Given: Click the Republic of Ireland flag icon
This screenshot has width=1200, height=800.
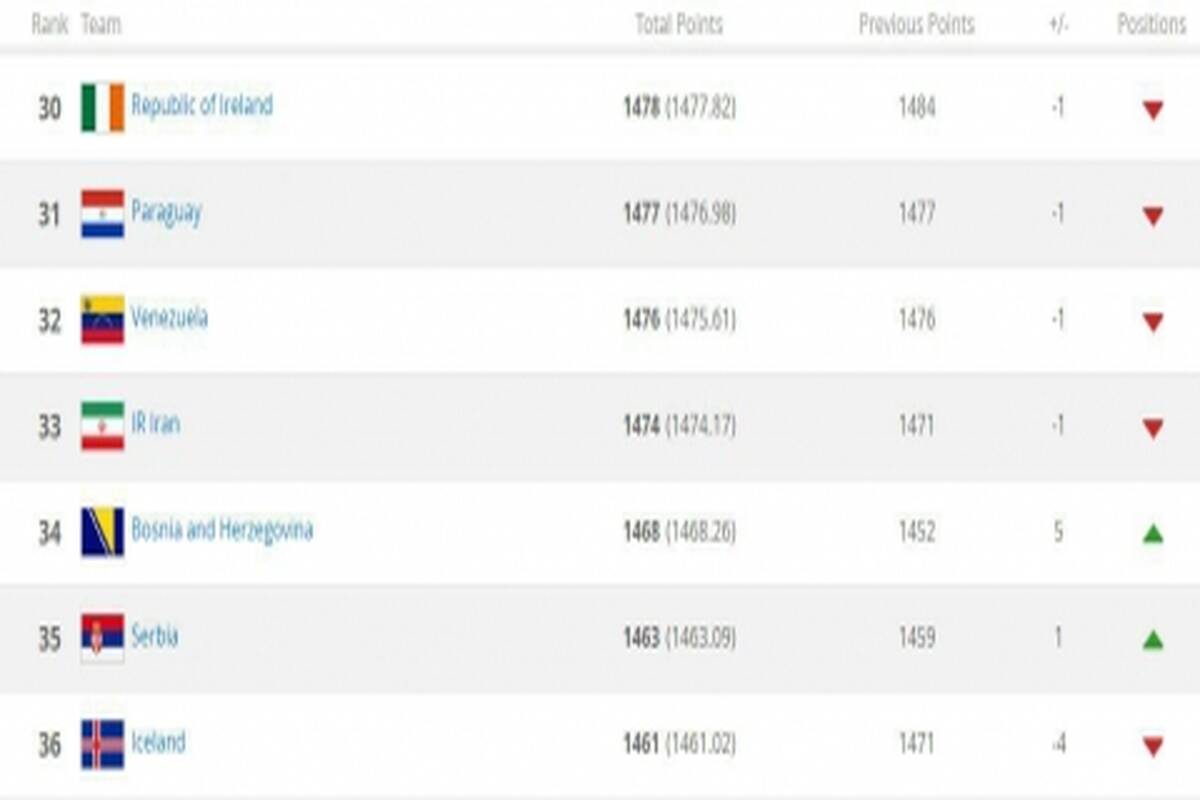Looking at the screenshot, I should pyautogui.click(x=103, y=107).
